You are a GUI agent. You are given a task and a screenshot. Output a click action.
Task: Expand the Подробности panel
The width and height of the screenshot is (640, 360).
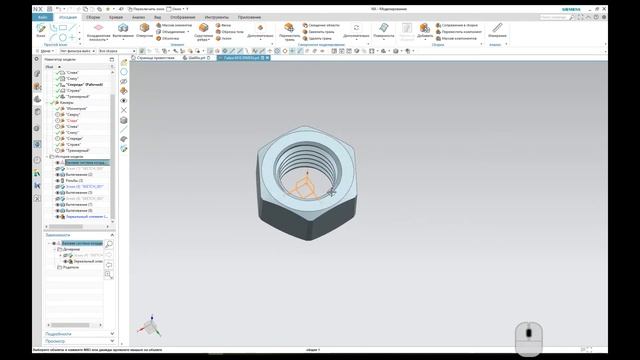112,334
